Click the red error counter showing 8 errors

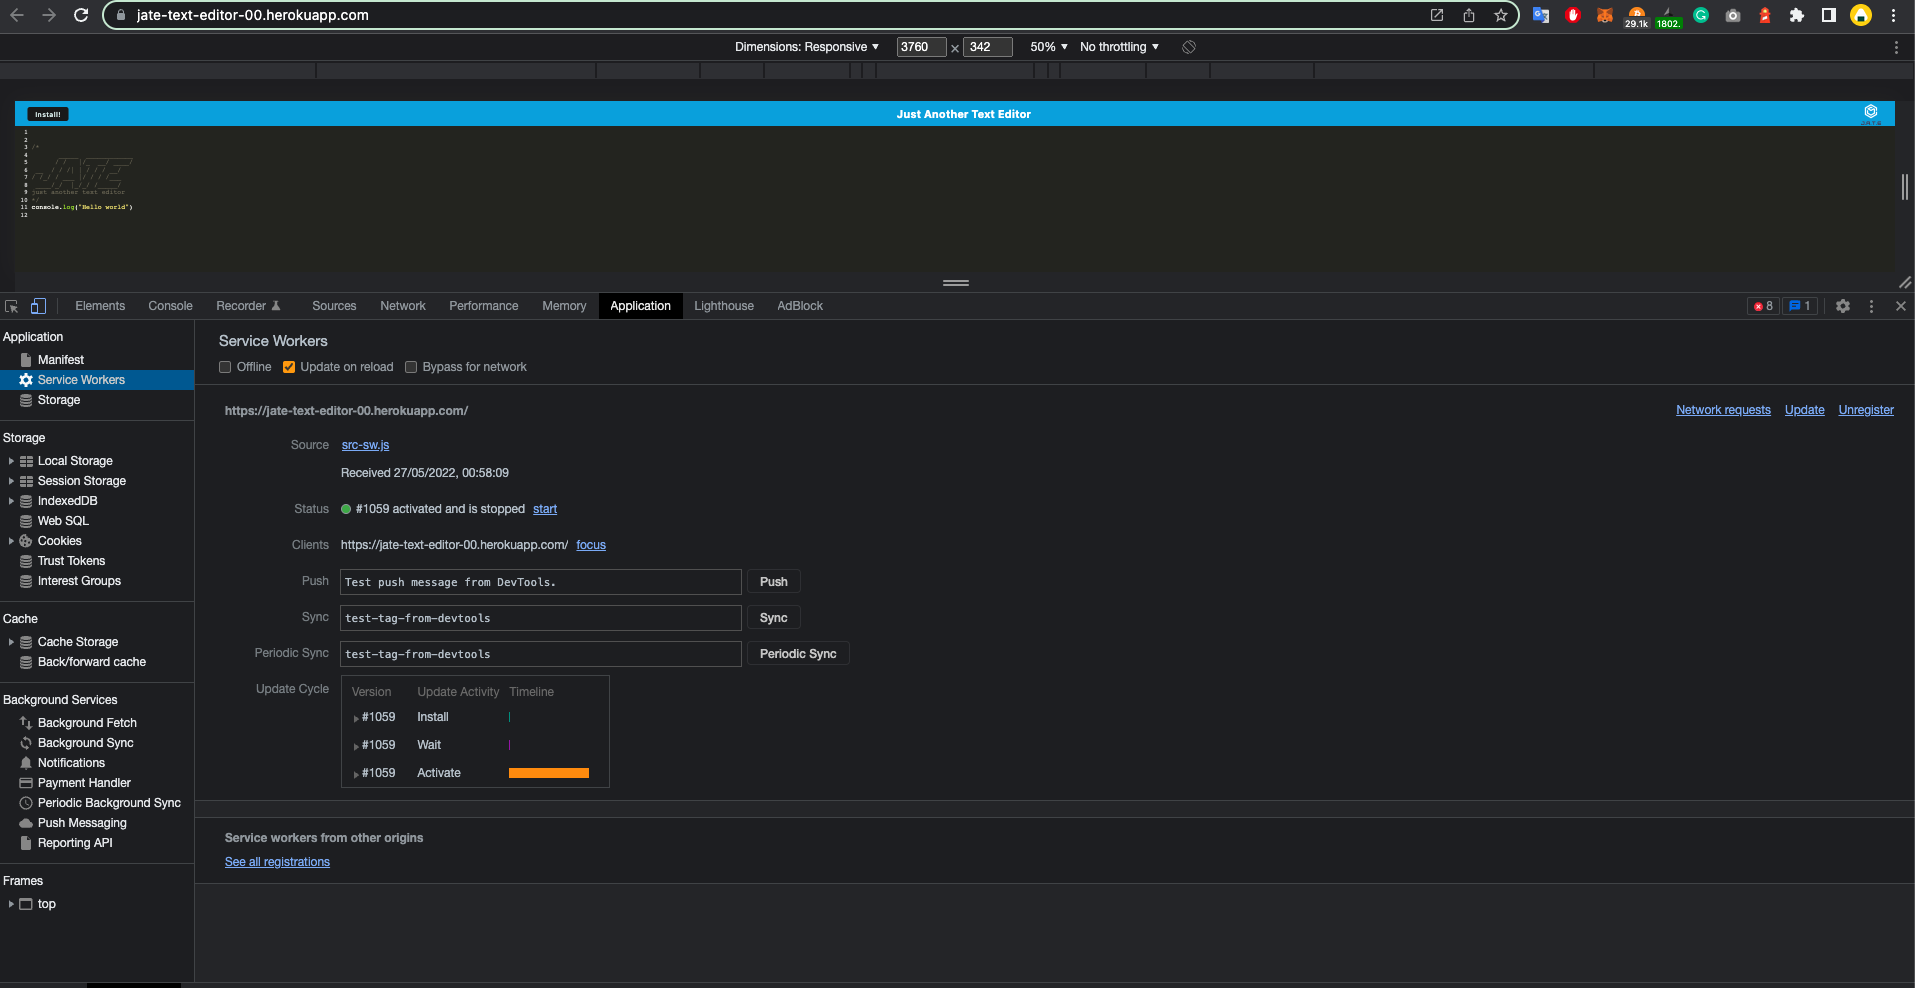tap(1765, 306)
